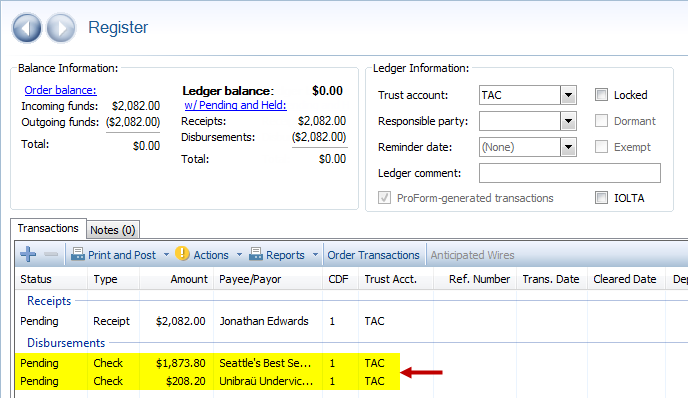
Task: Sort by the Cleared Date column header
Action: [625, 279]
